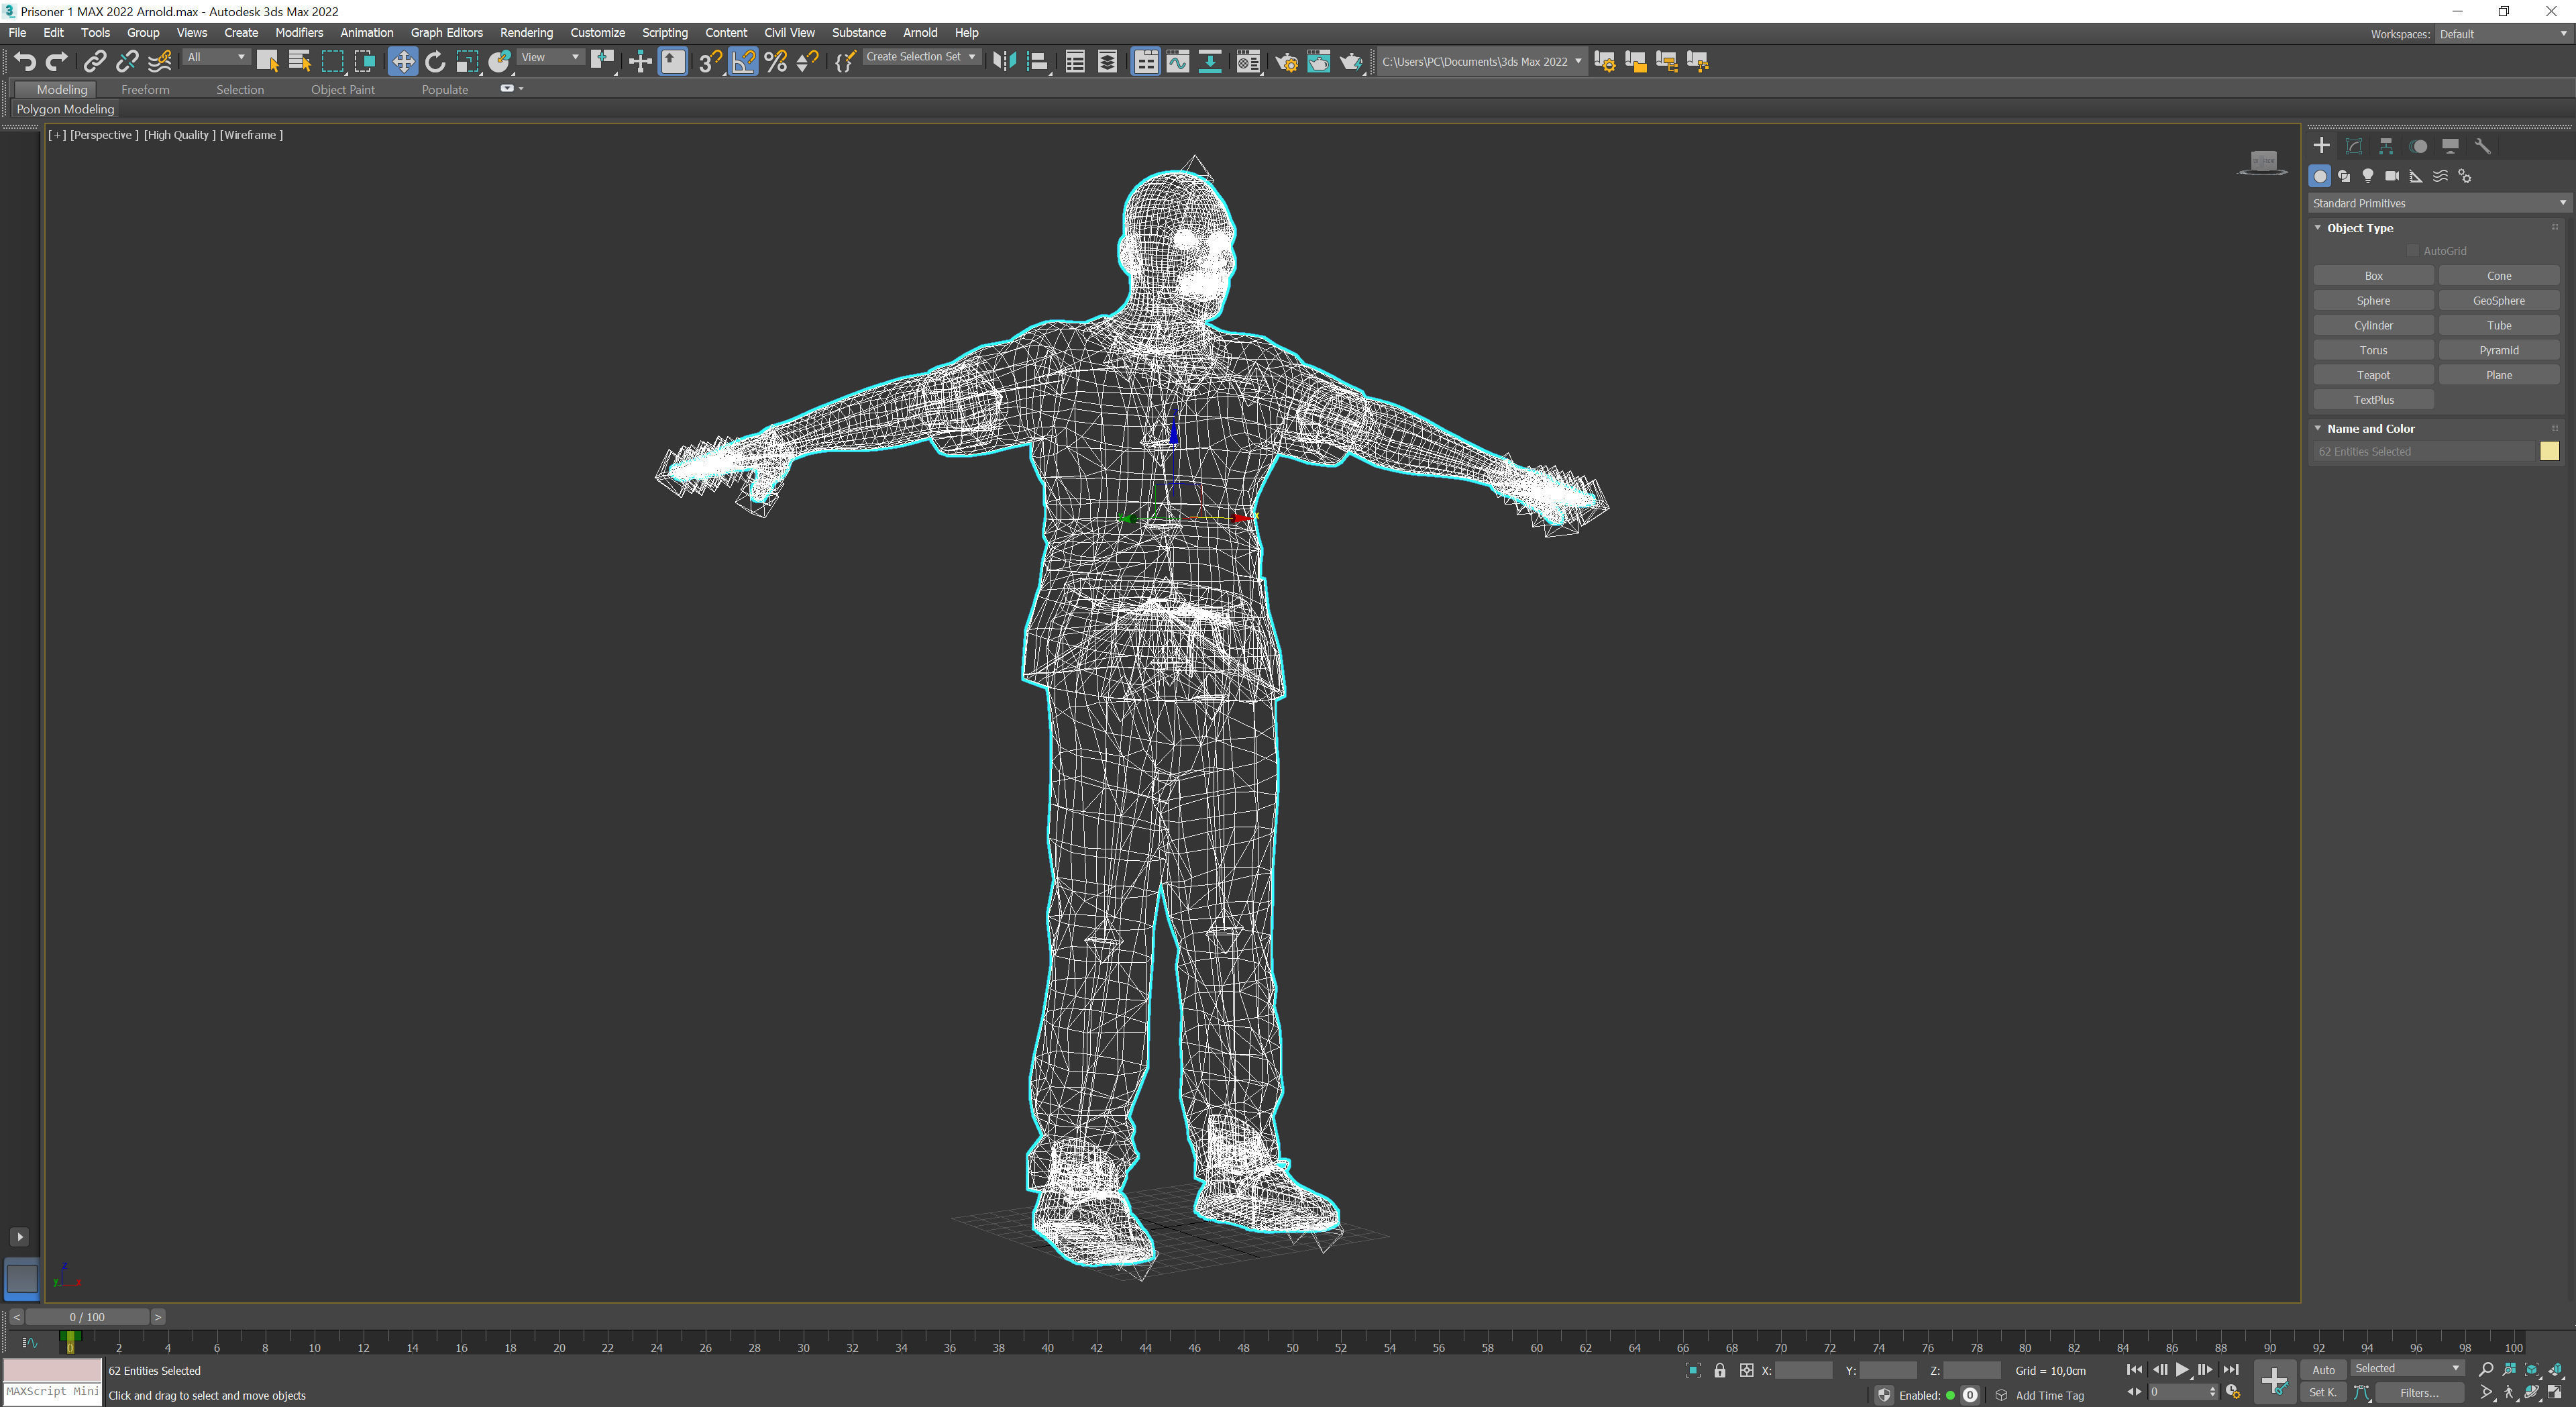Create a Teapot primitive
The image size is (2576, 1407).
[2373, 375]
